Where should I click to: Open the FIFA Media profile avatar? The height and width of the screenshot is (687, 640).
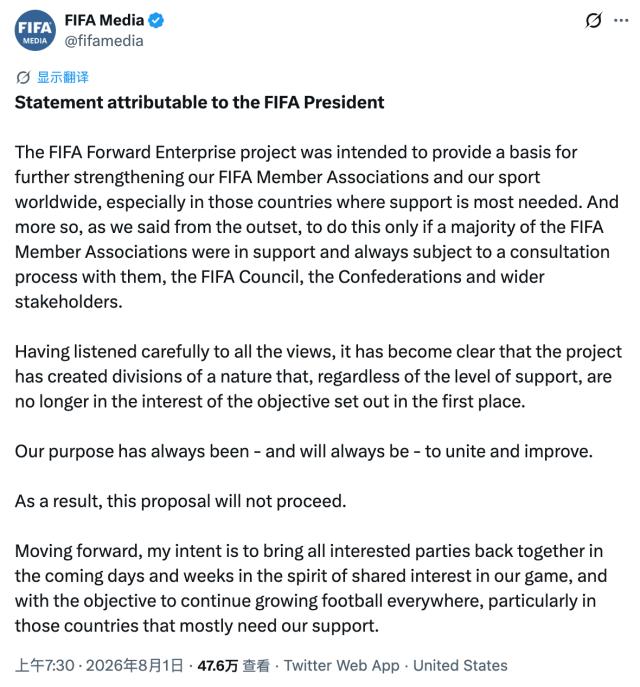[x=35, y=30]
